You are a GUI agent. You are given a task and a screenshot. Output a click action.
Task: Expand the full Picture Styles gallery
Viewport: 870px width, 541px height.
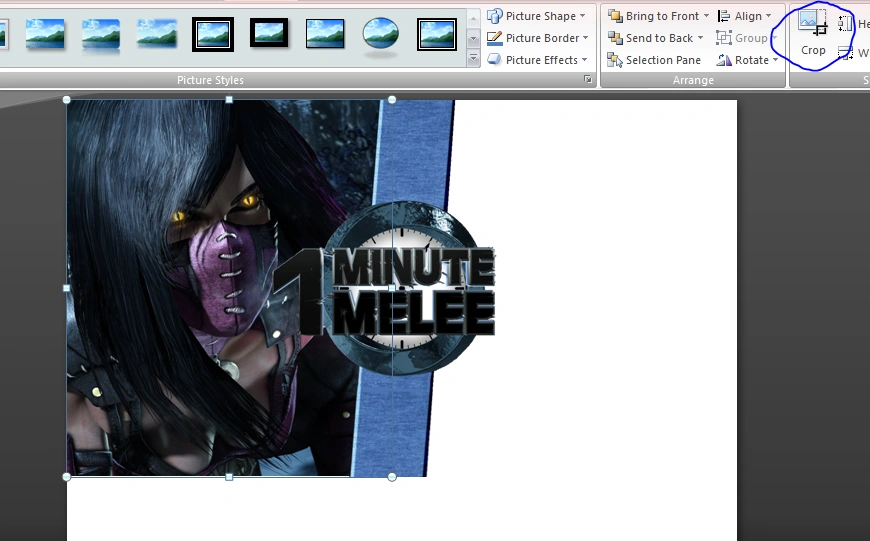coord(473,58)
